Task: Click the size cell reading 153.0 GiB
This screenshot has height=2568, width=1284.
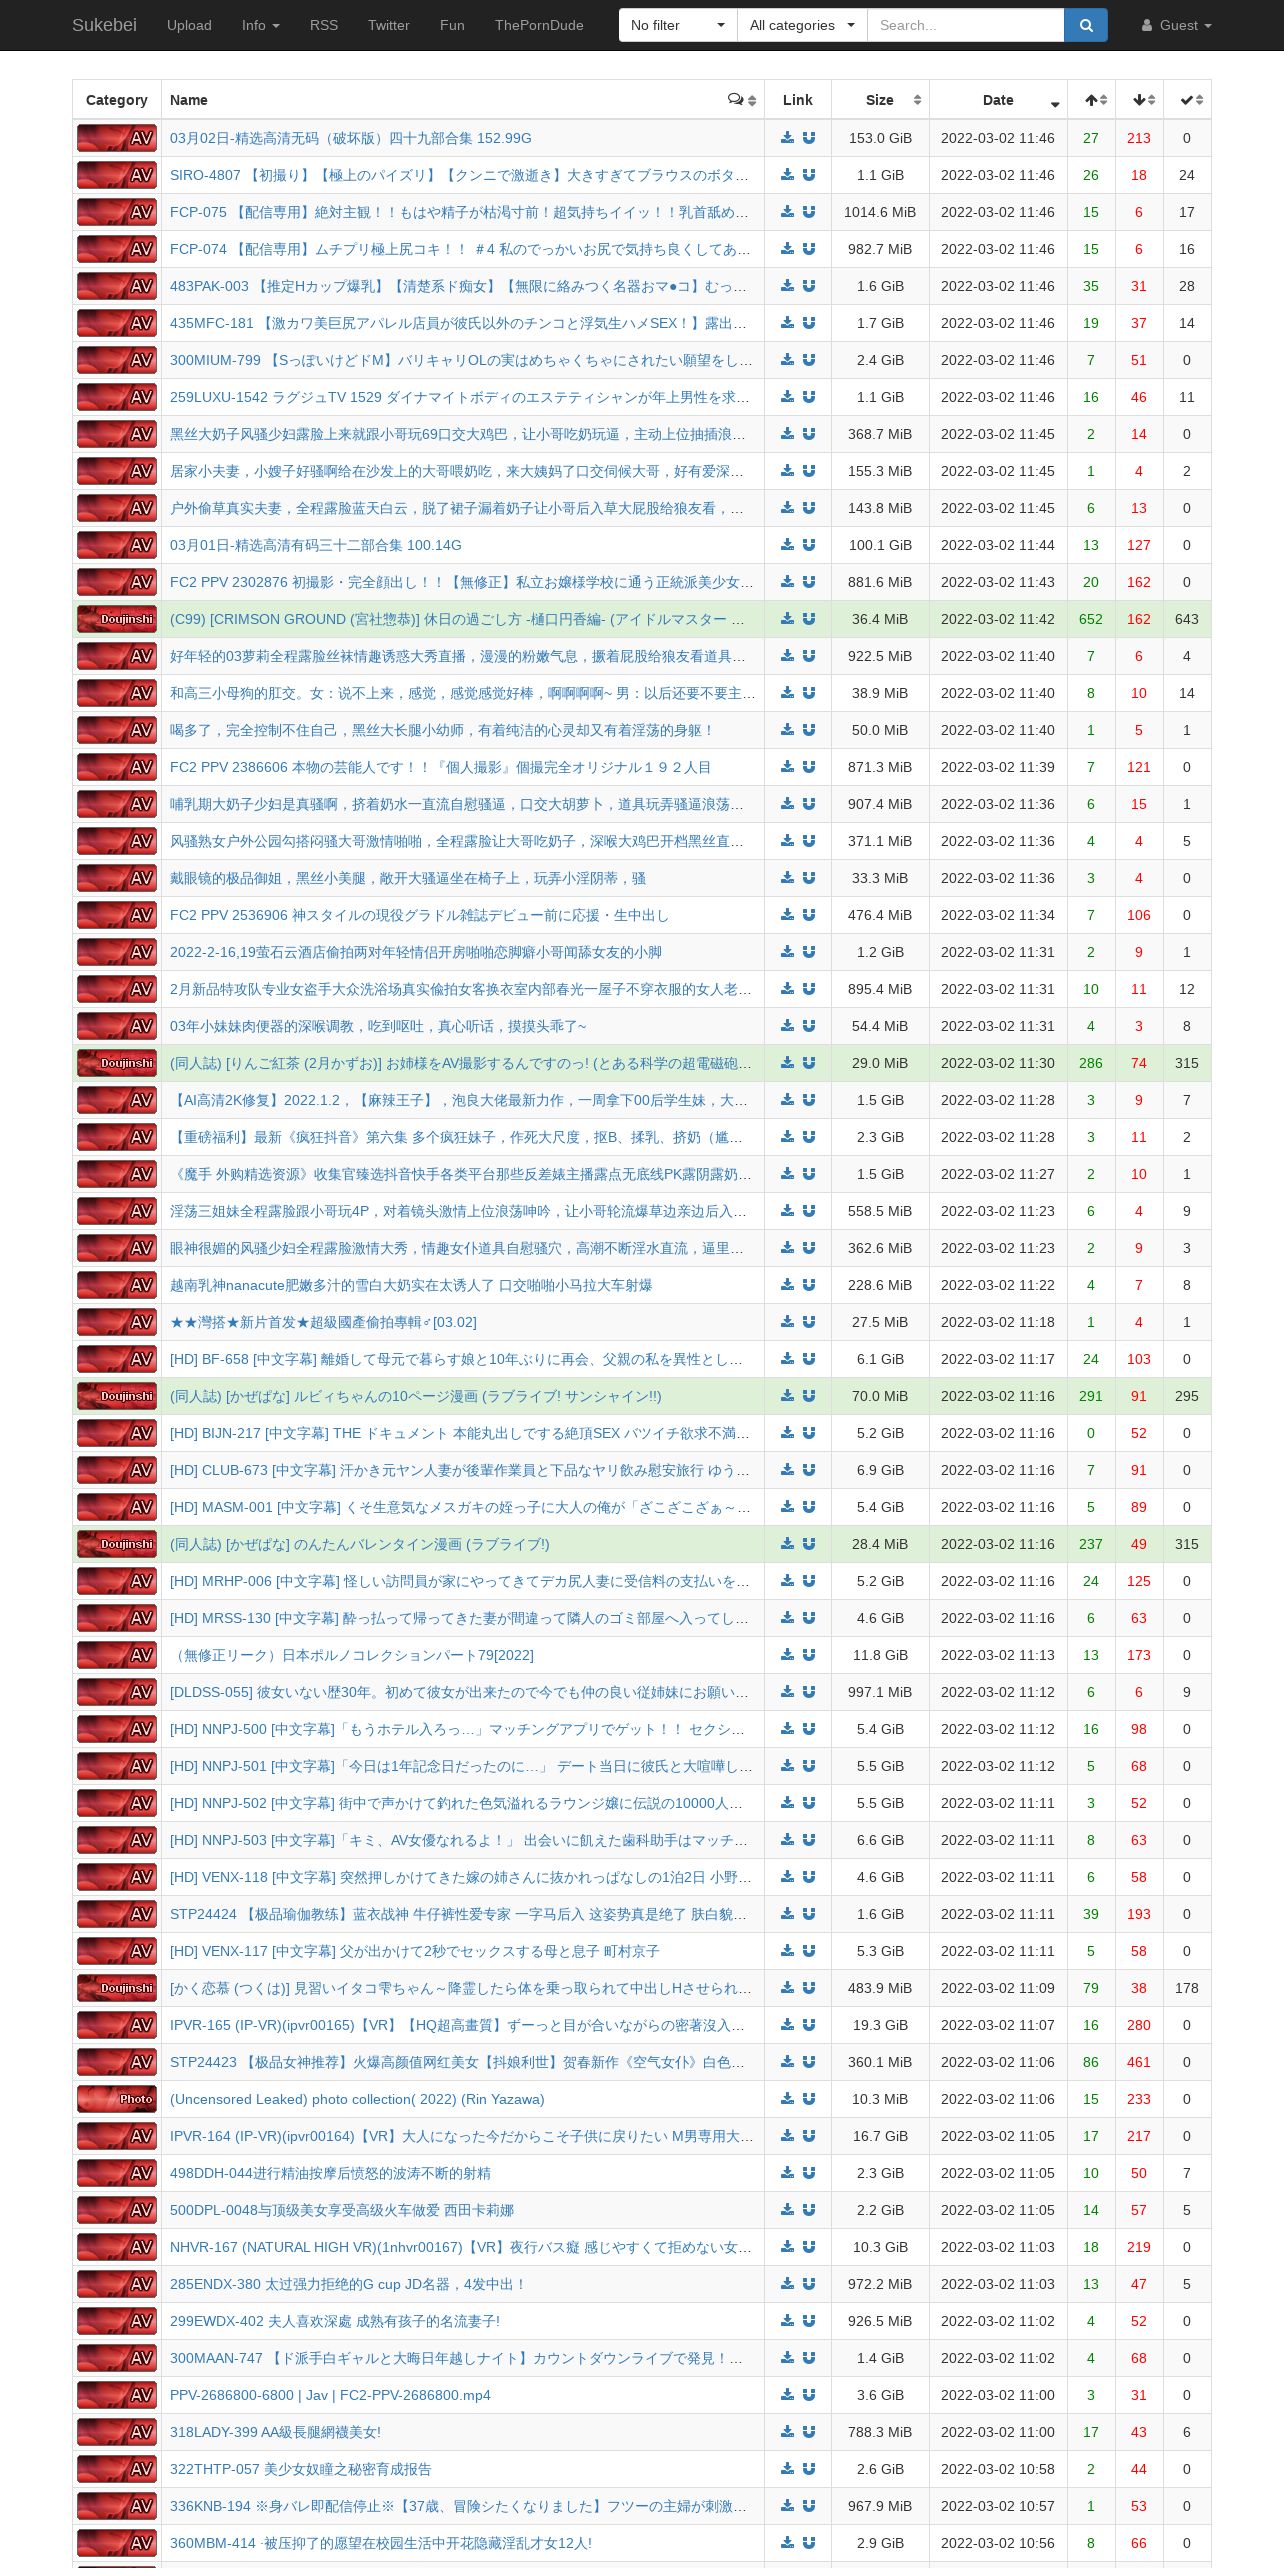Action: point(880,138)
